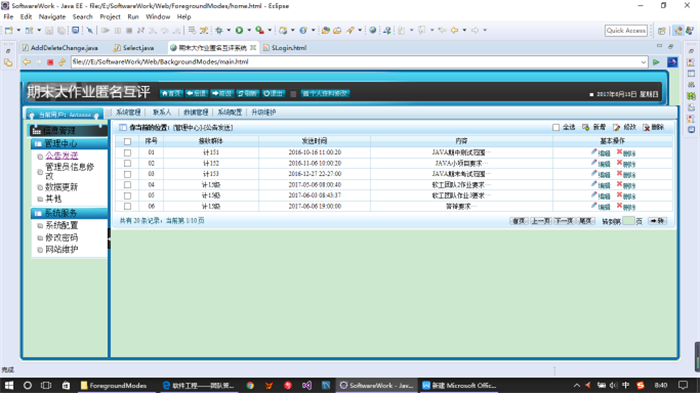
Task: Check the box for row 01
Action: [128, 153]
